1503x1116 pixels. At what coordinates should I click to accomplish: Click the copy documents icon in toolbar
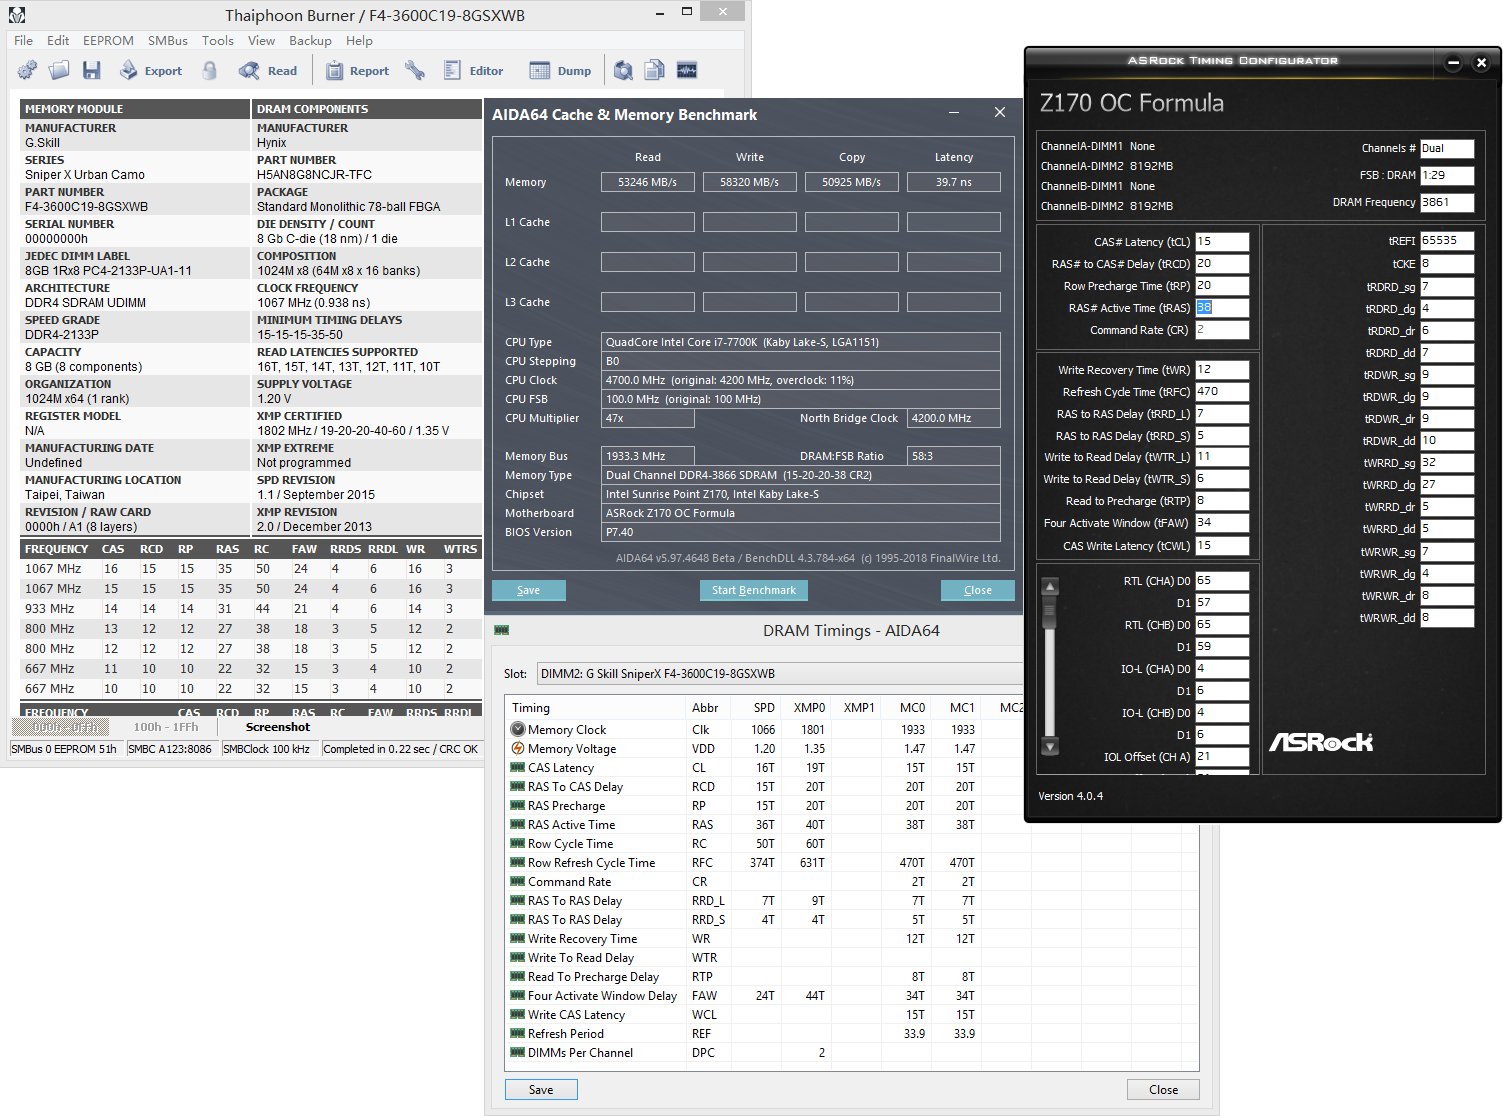click(x=655, y=70)
